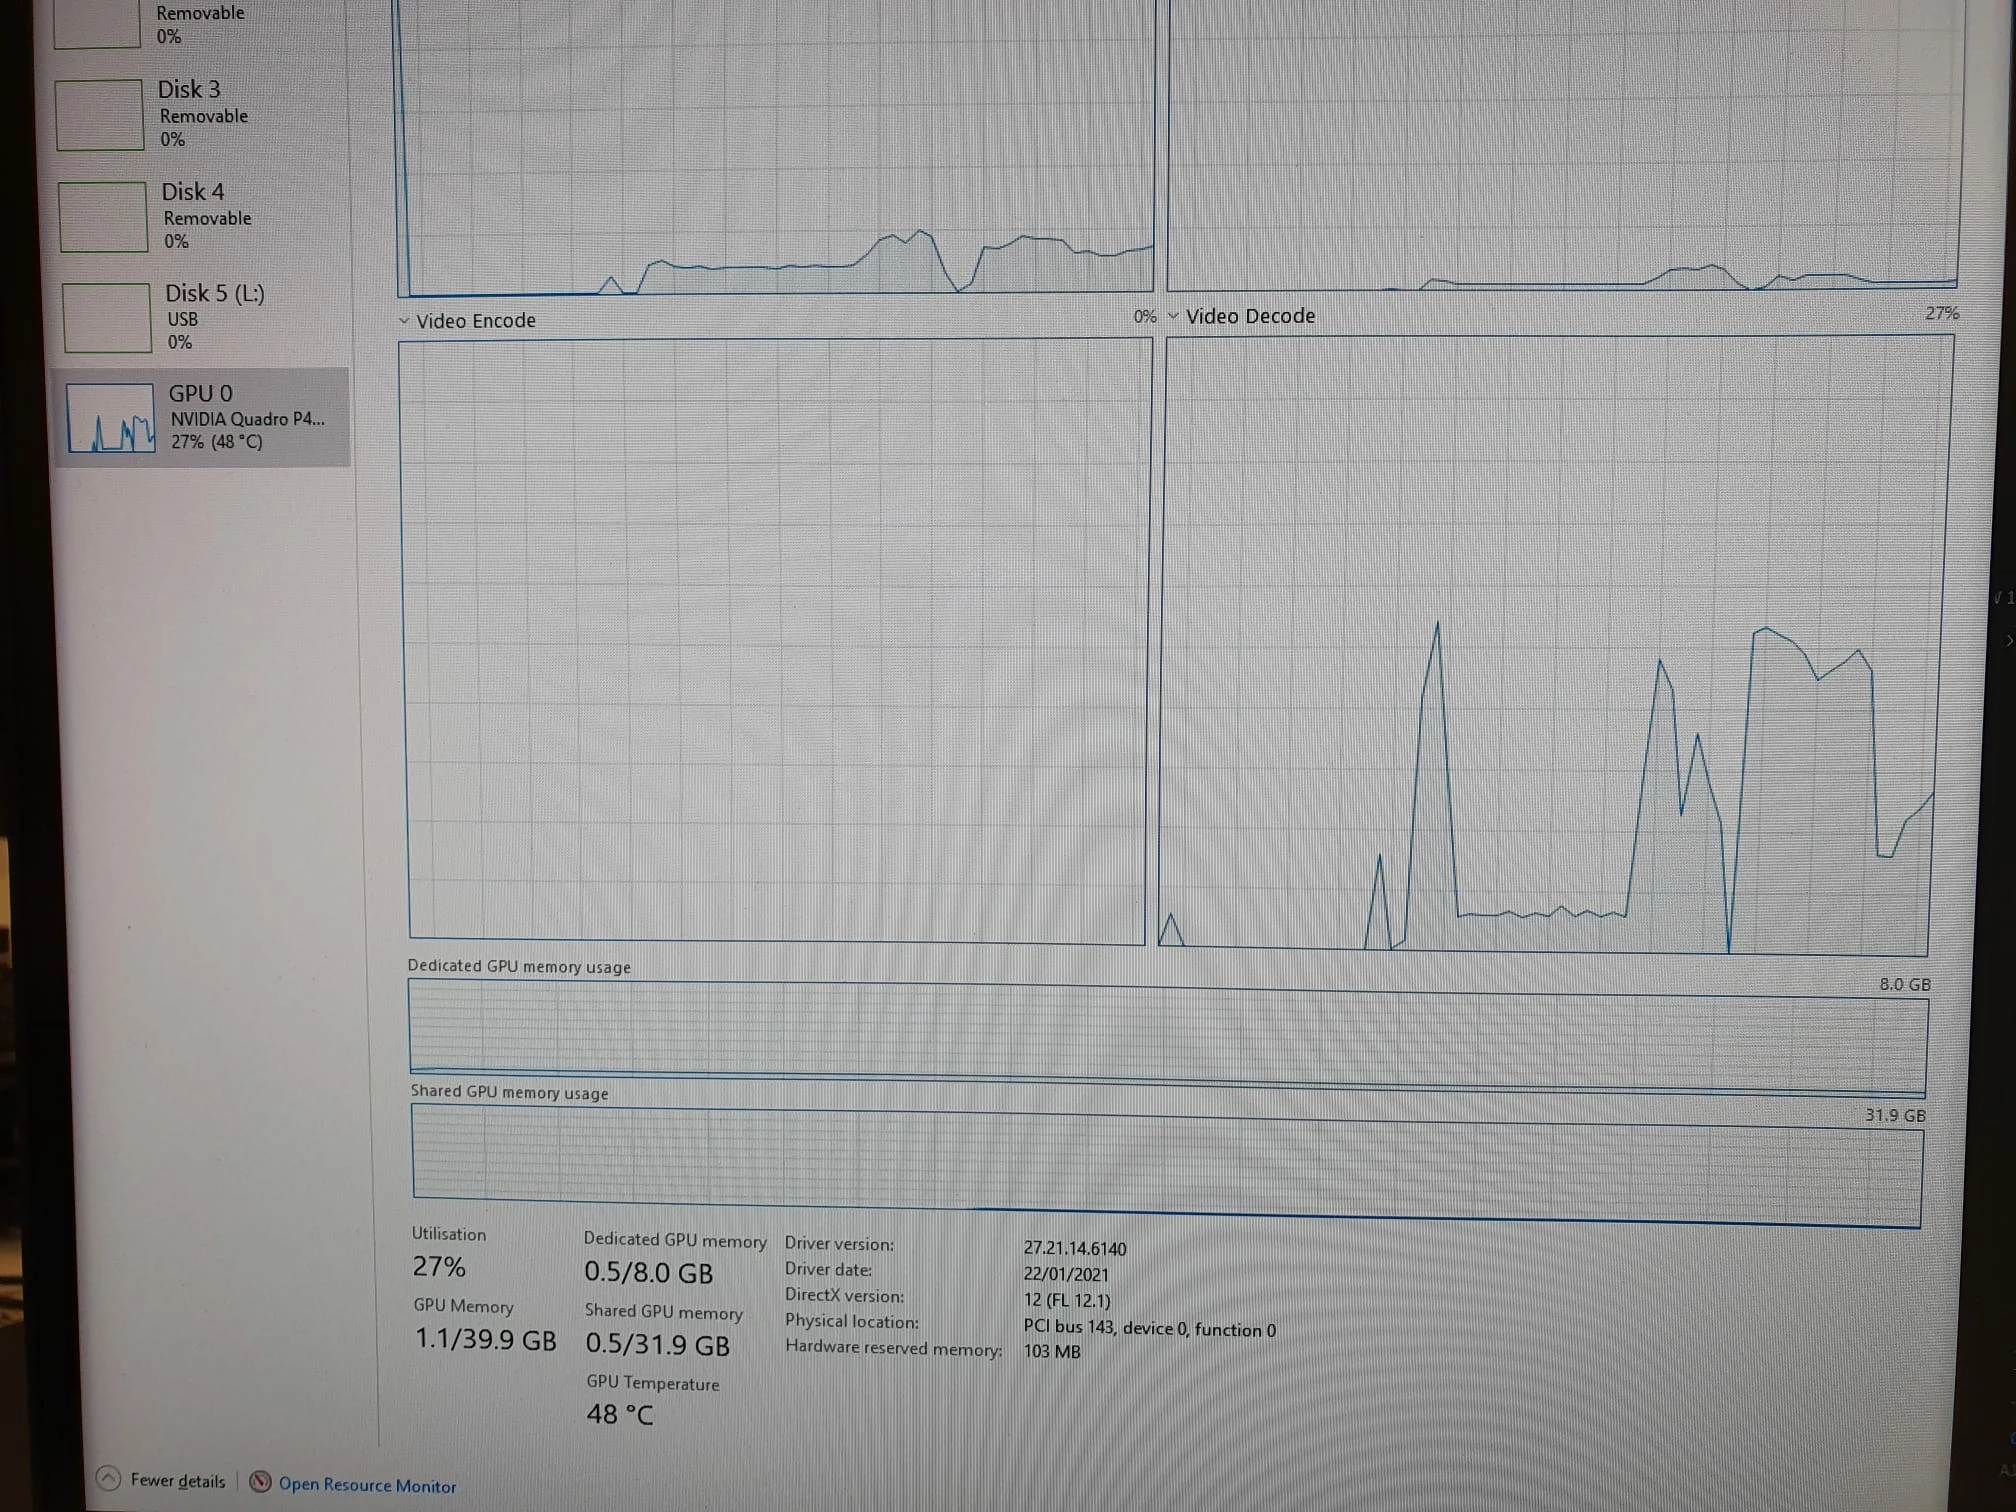Select GPU 0 NVIDIA Quadro entry

click(x=245, y=418)
